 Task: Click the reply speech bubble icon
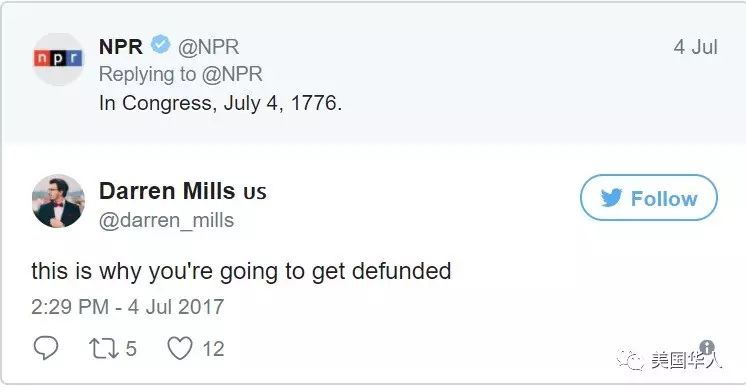coord(46,348)
